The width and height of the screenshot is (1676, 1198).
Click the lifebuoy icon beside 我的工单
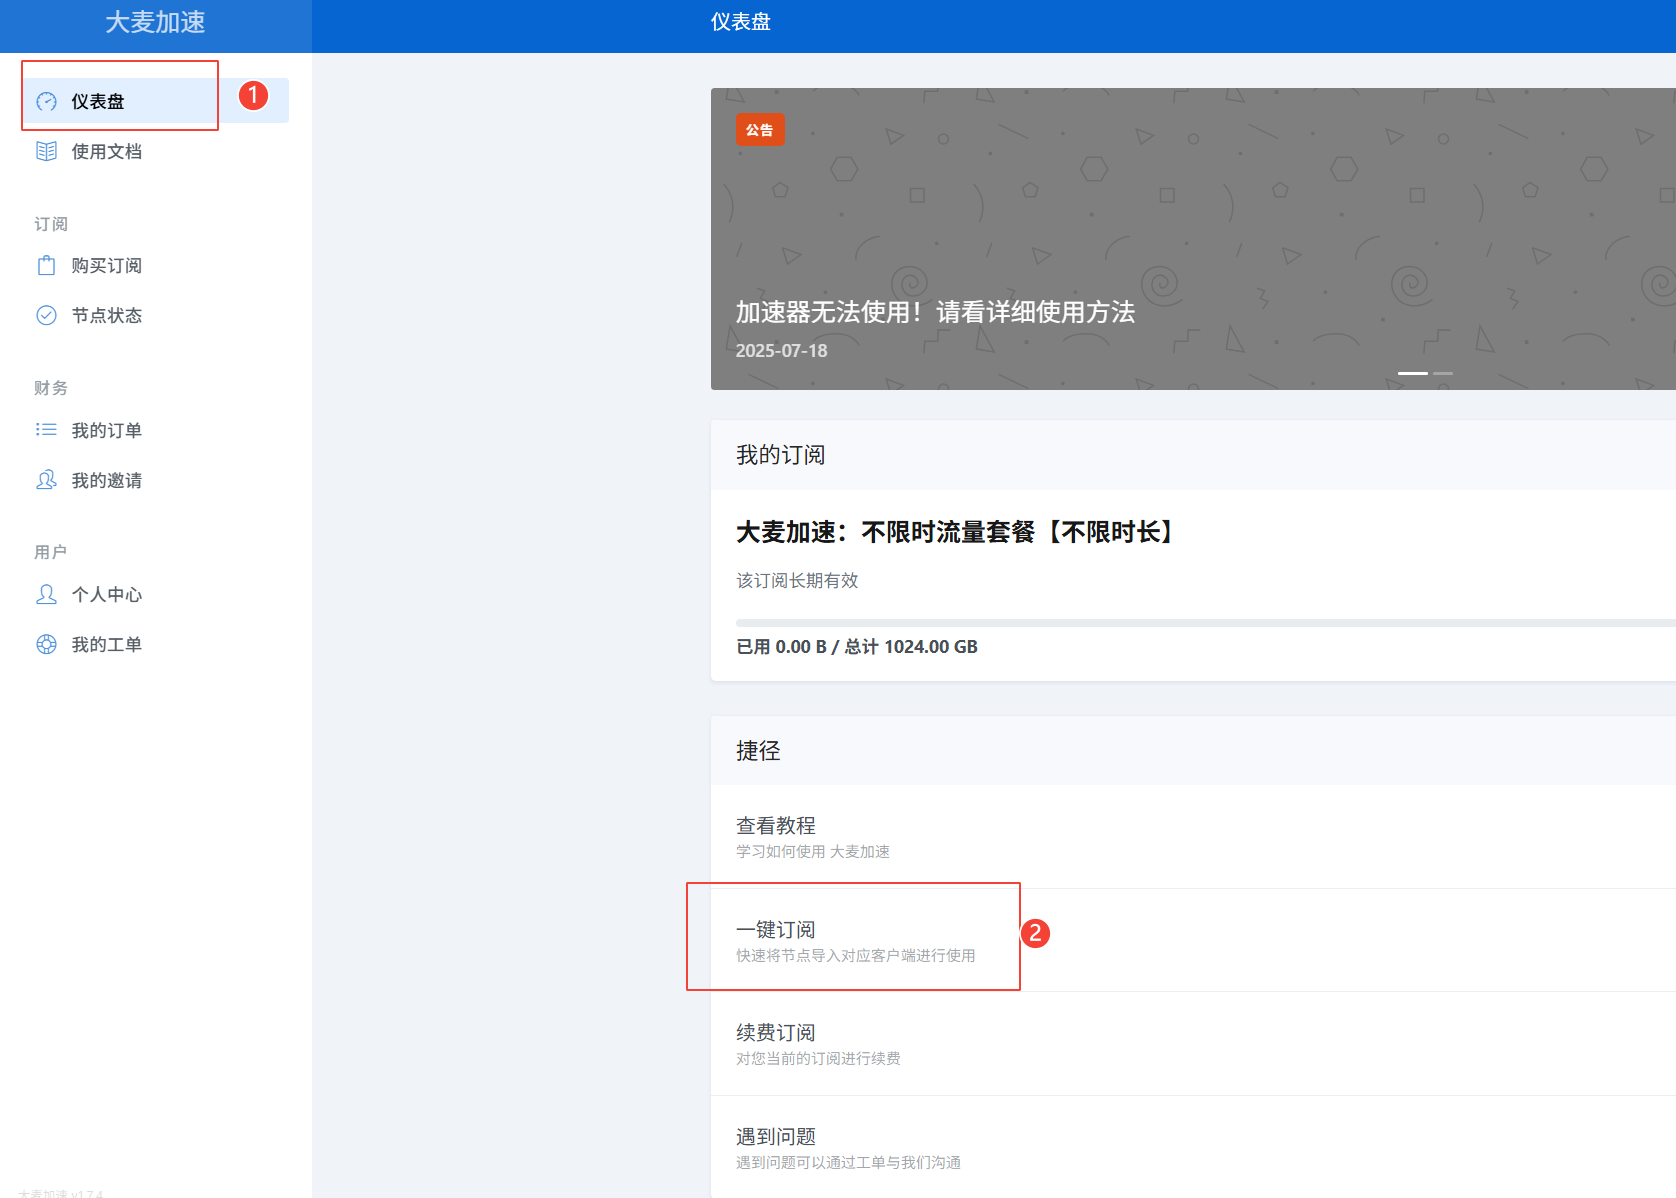pos(46,644)
